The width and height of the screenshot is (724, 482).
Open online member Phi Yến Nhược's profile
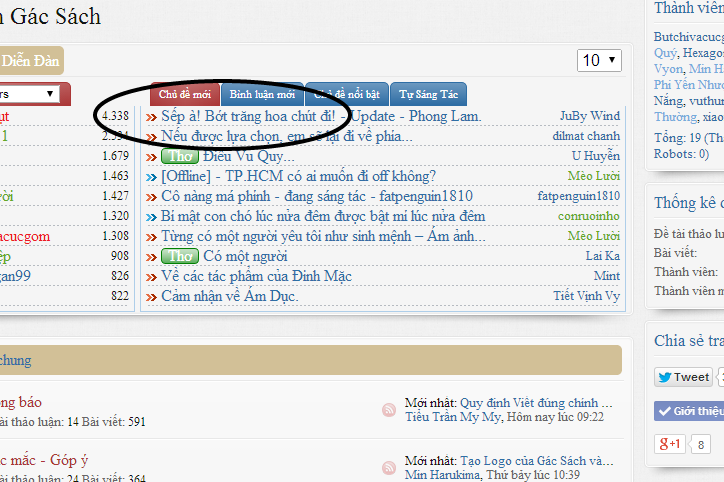click(688, 85)
